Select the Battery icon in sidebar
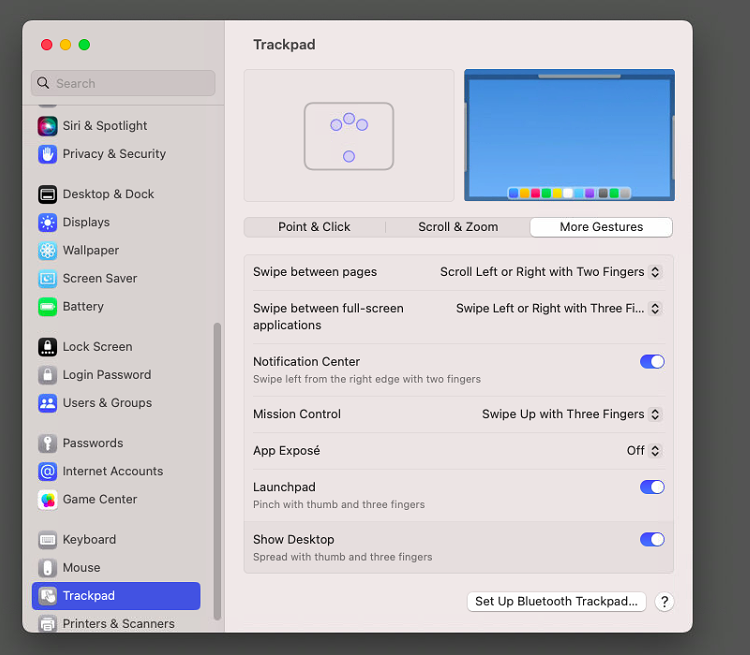Viewport: 750px width, 655px height. coord(47,307)
